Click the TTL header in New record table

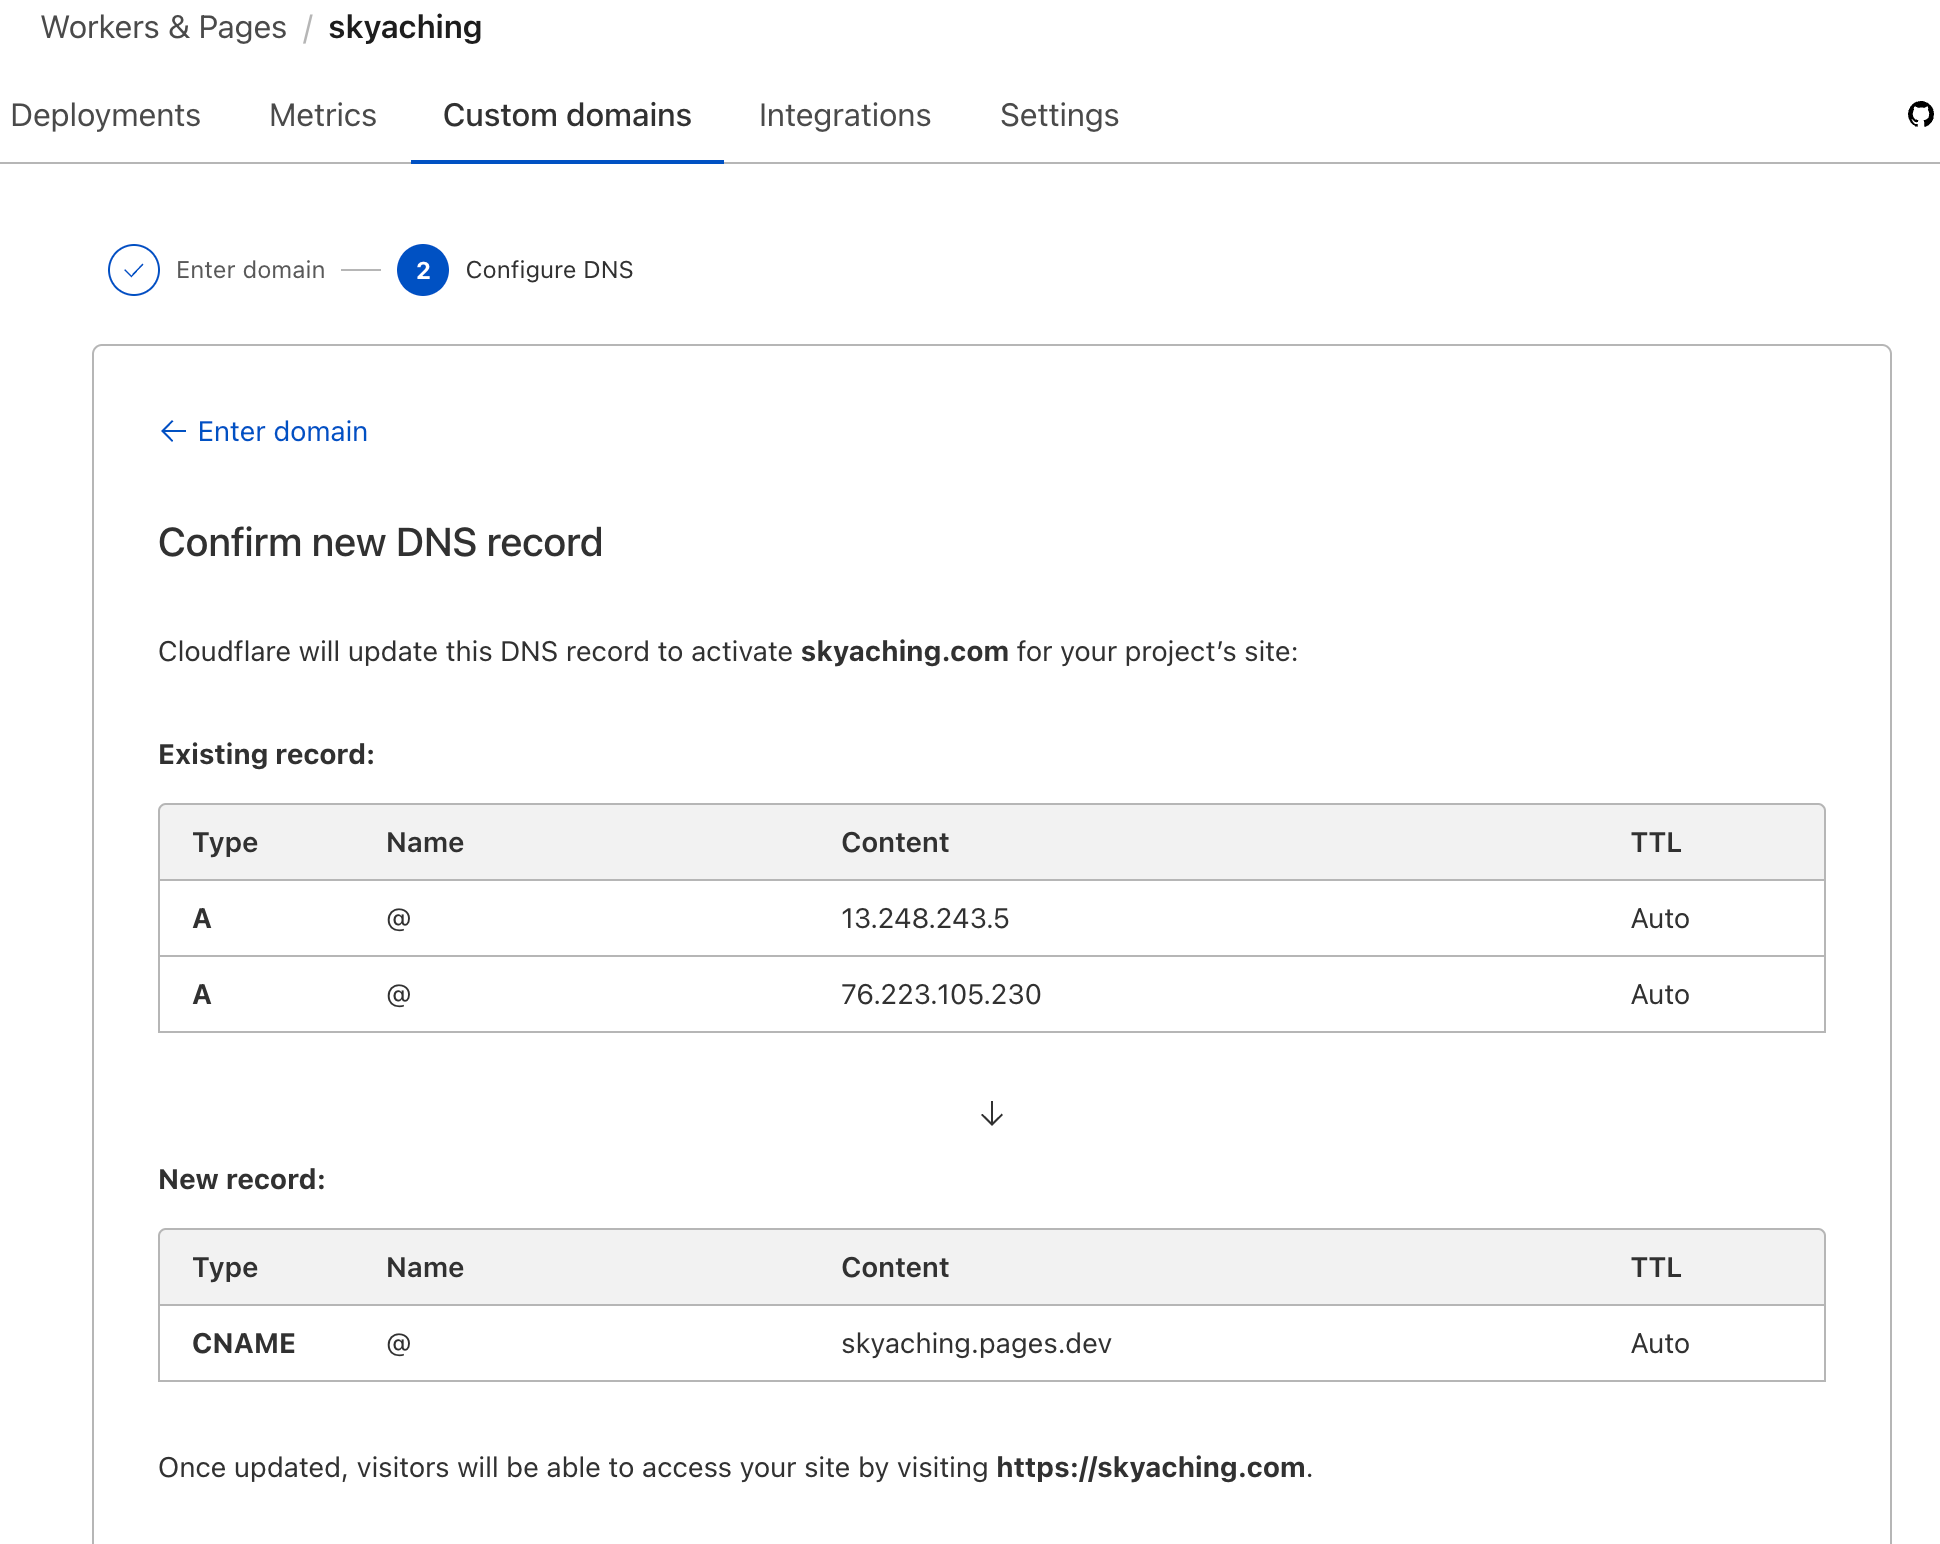tap(1656, 1267)
